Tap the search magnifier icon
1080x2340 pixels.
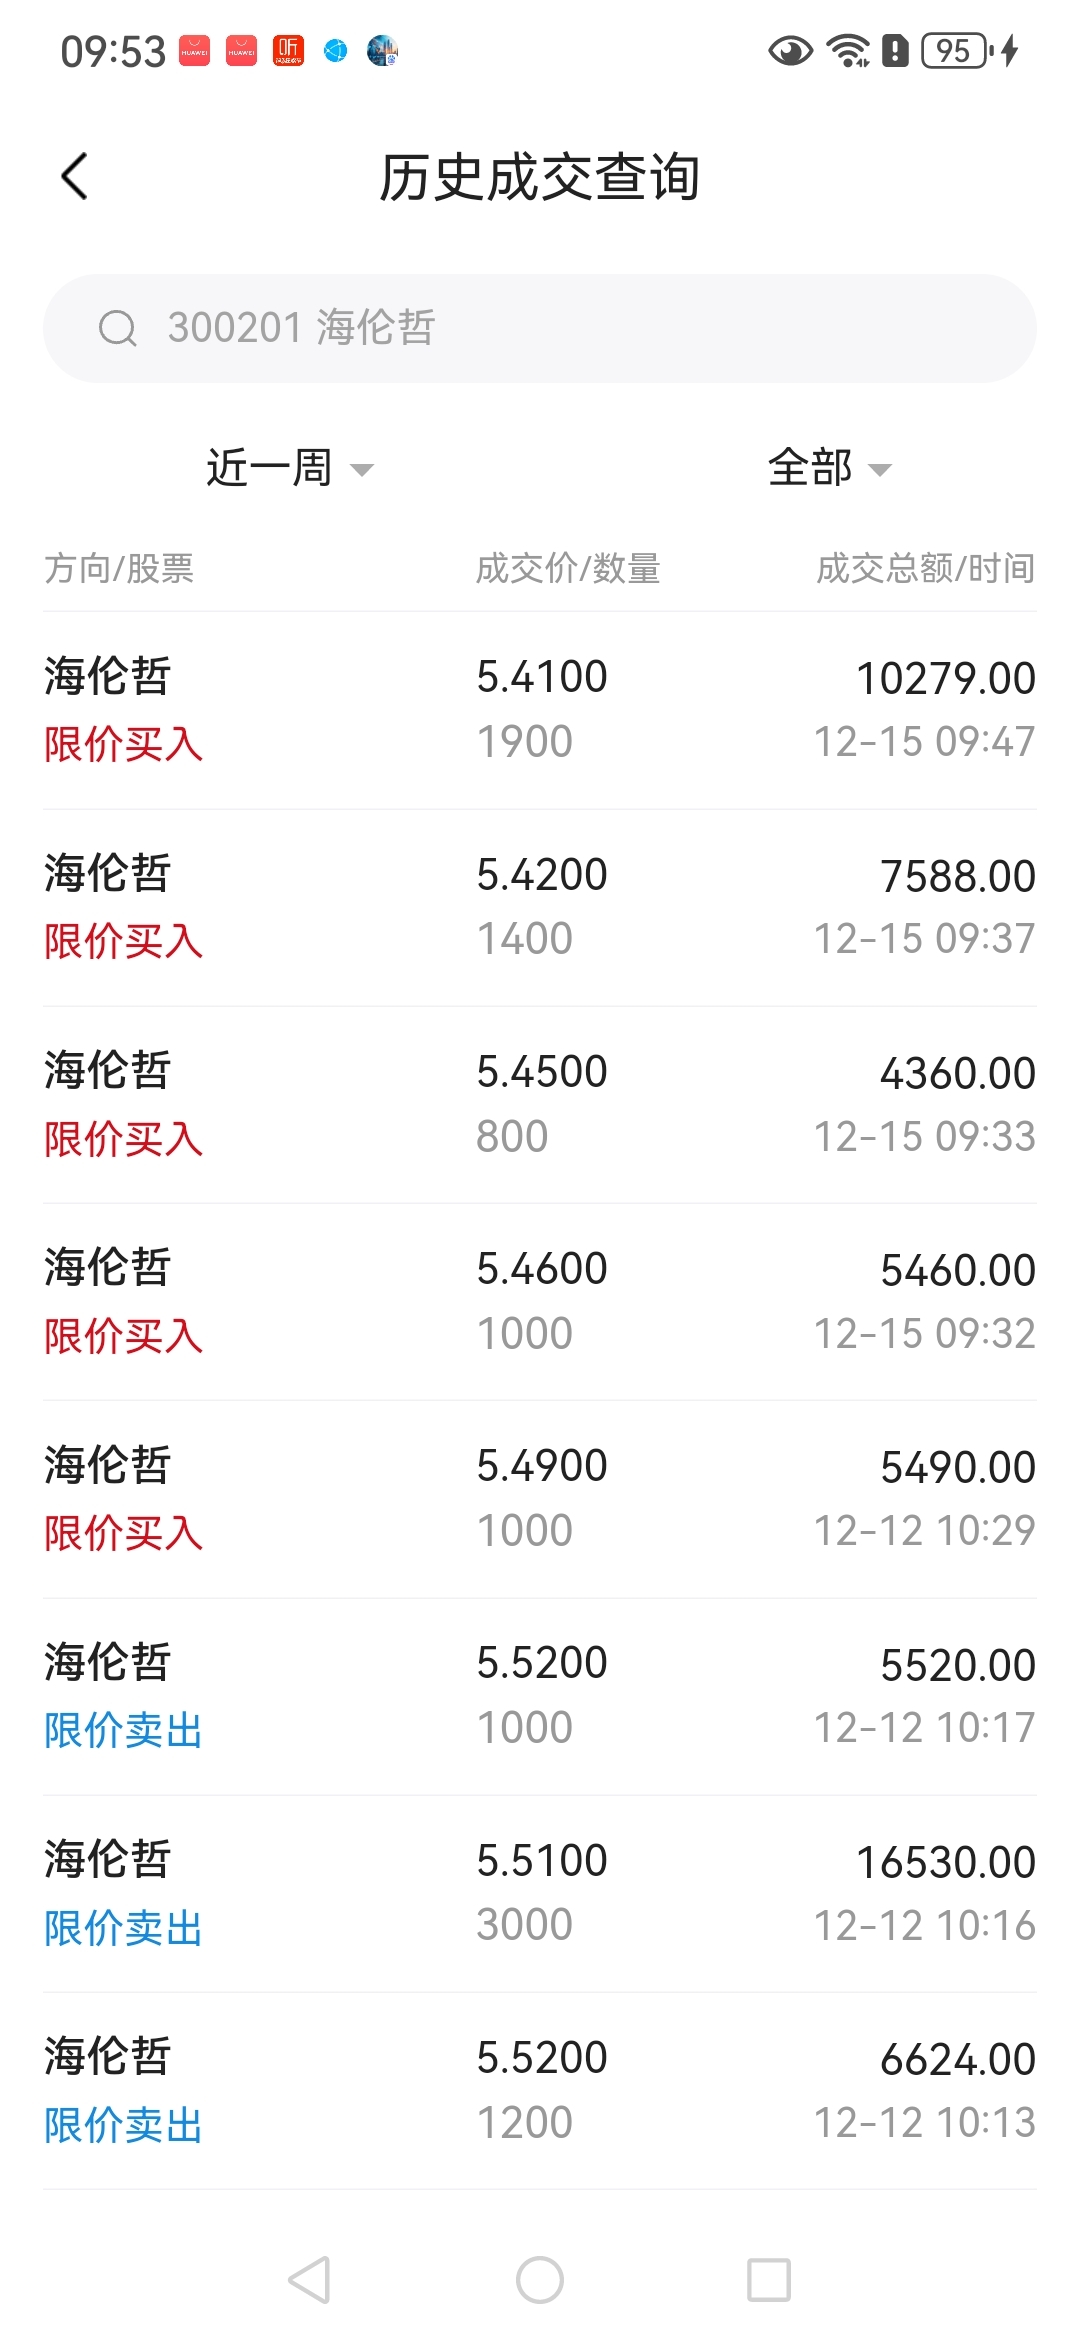(x=117, y=328)
